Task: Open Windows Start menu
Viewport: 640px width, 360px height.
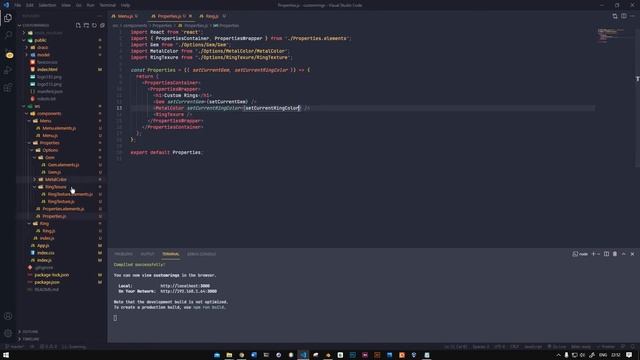Action: tap(6, 355)
